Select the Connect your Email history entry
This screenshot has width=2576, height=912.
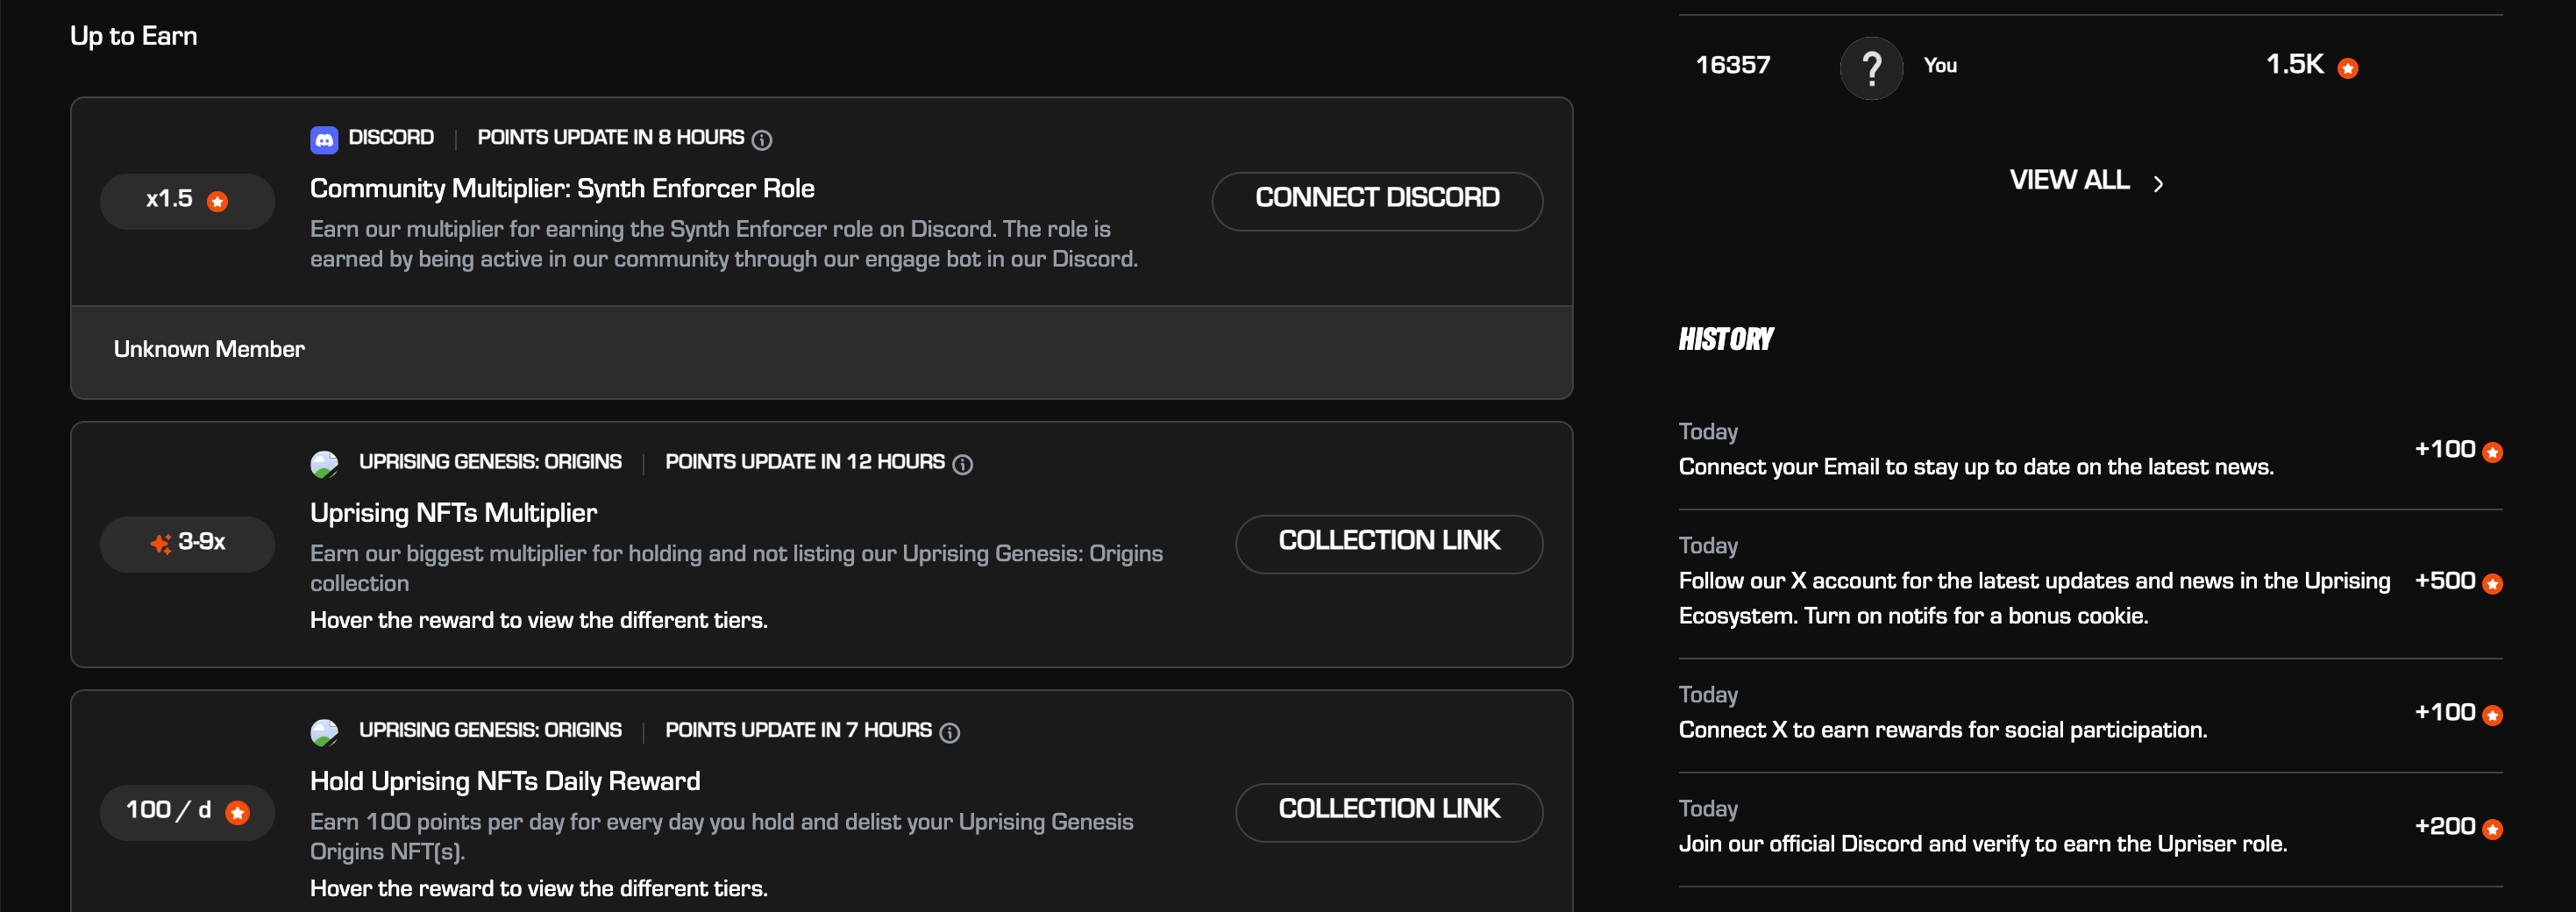pyautogui.click(x=1975, y=466)
